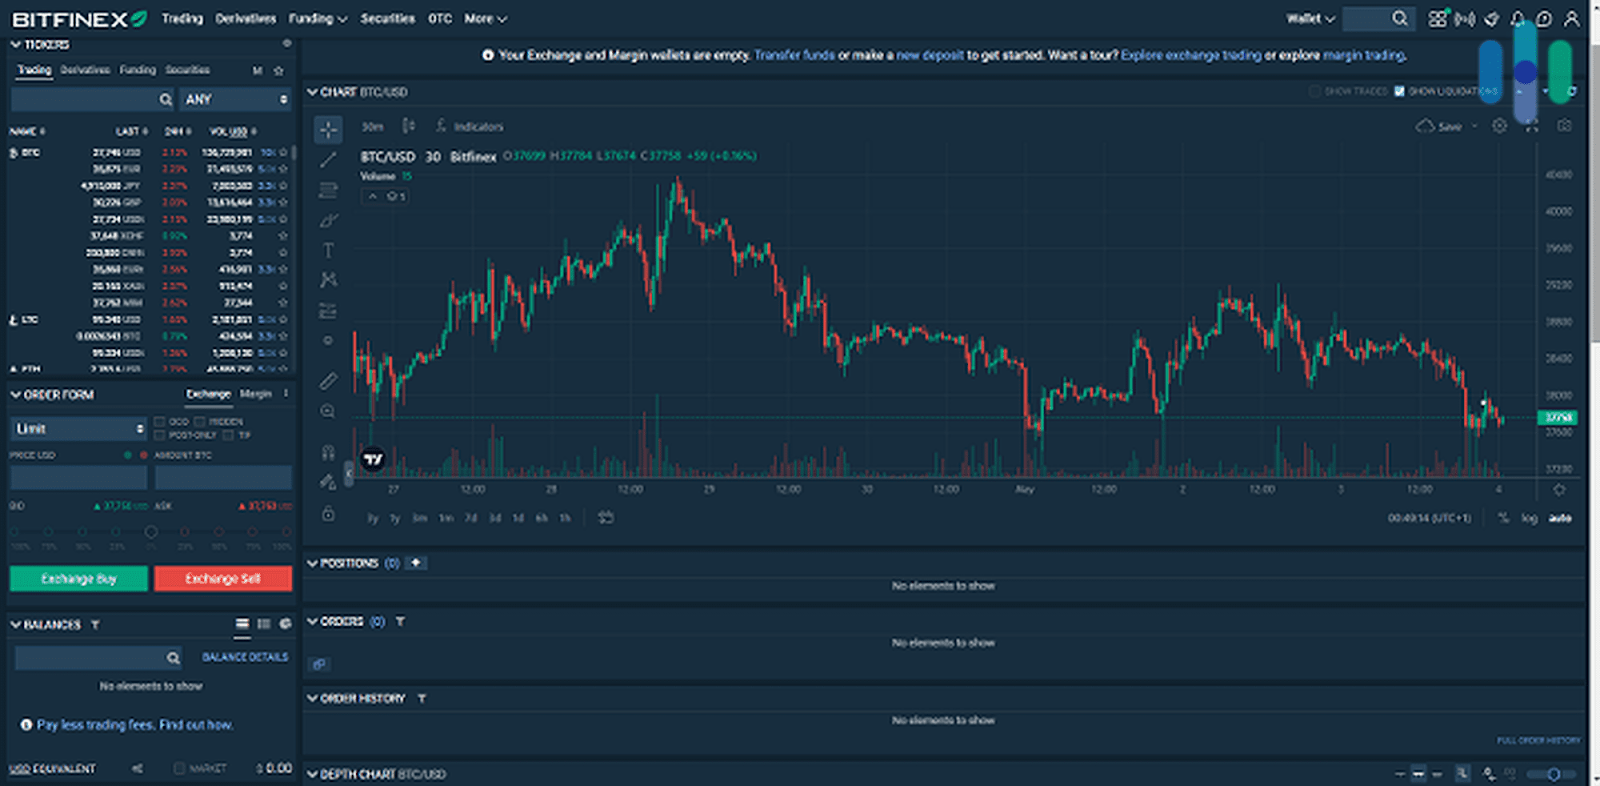Collapse the ORDER HISTORY panel
Viewport: 1600px width, 786px height.
point(312,698)
